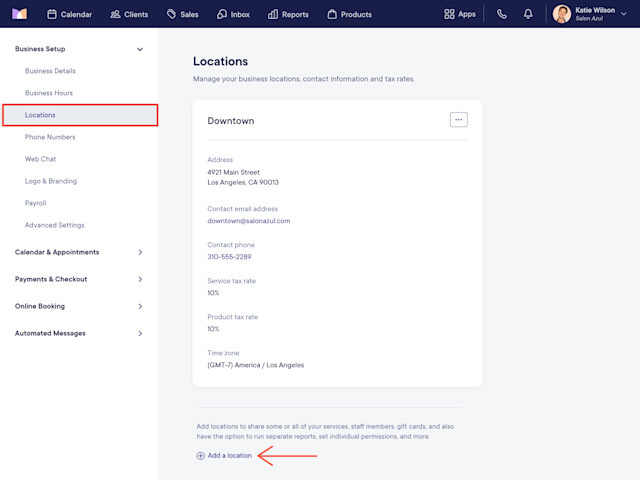Open the Inbox section

(233, 14)
